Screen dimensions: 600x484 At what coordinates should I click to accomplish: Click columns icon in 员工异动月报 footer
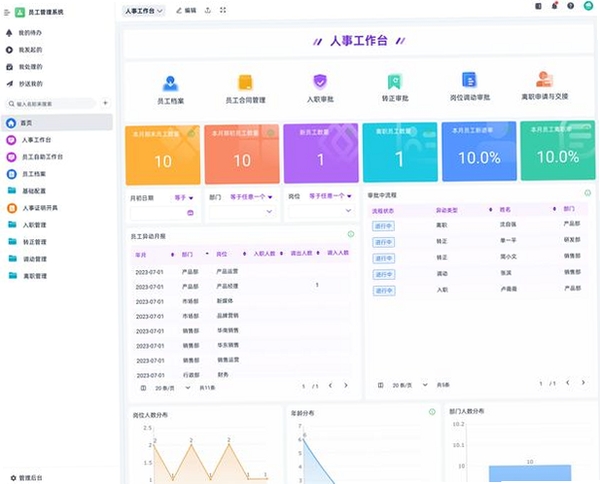click(x=143, y=388)
